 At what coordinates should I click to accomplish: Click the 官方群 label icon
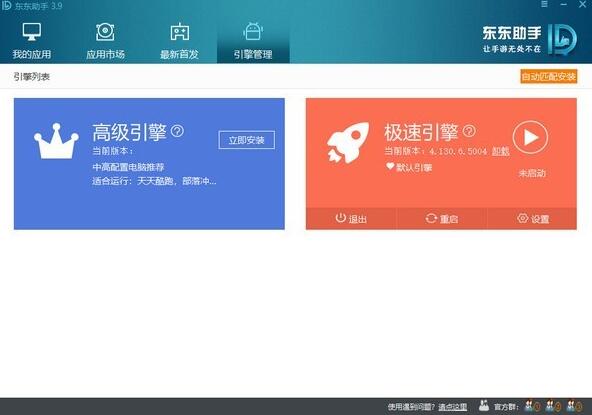[x=484, y=406]
